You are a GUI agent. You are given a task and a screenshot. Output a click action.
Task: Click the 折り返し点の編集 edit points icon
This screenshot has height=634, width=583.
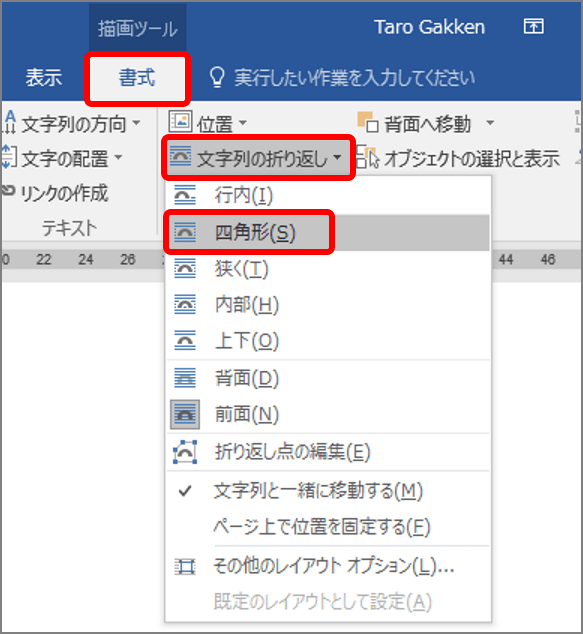click(x=185, y=452)
